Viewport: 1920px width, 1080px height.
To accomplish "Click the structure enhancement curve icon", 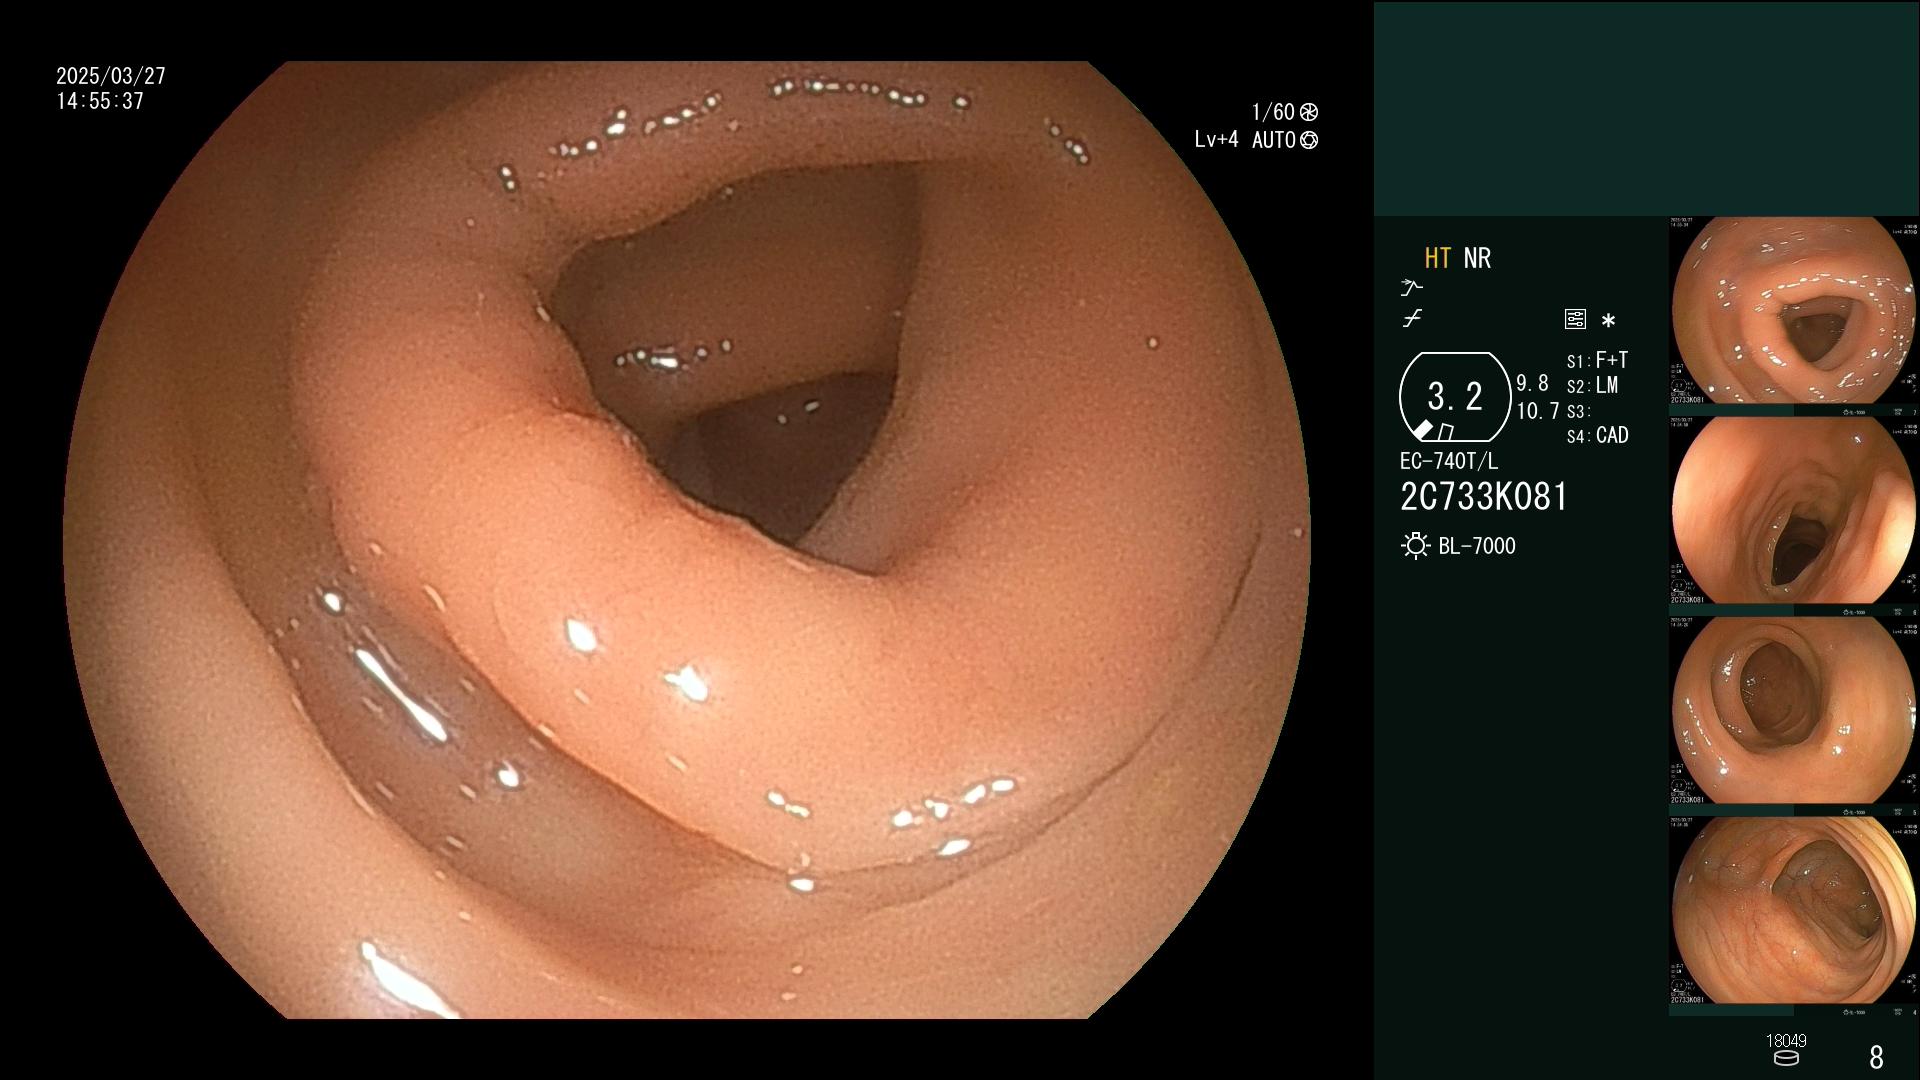I will pyautogui.click(x=1412, y=319).
